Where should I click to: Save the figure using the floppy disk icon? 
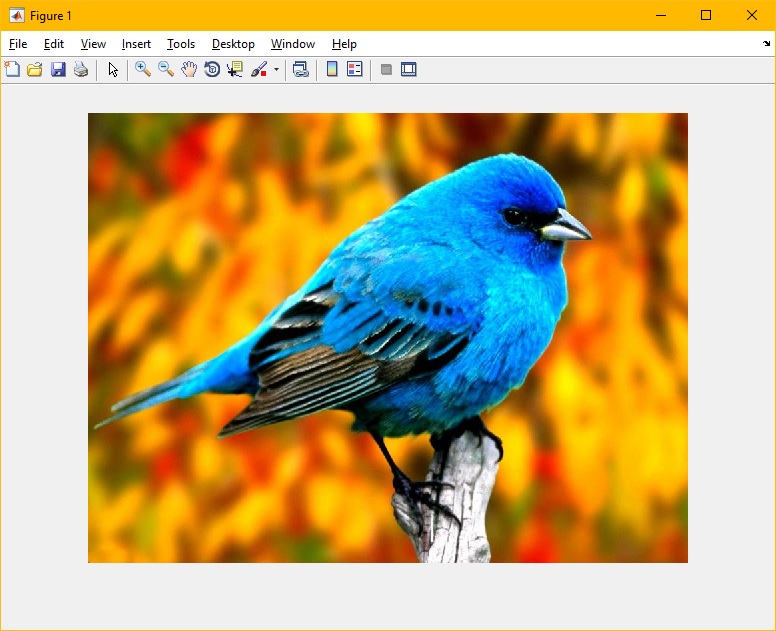click(58, 69)
